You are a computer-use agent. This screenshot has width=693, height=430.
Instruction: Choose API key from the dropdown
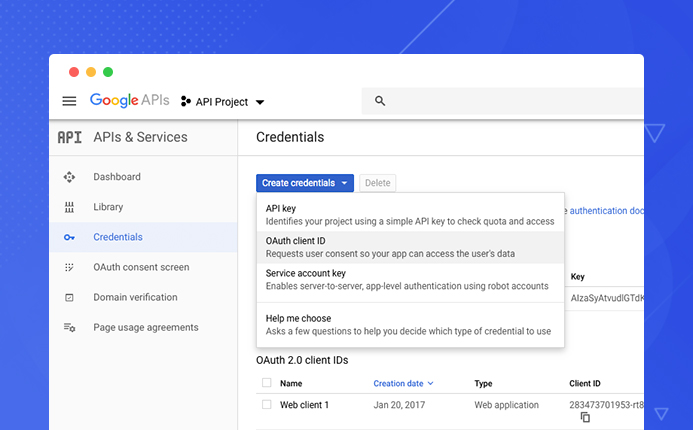(x=410, y=215)
